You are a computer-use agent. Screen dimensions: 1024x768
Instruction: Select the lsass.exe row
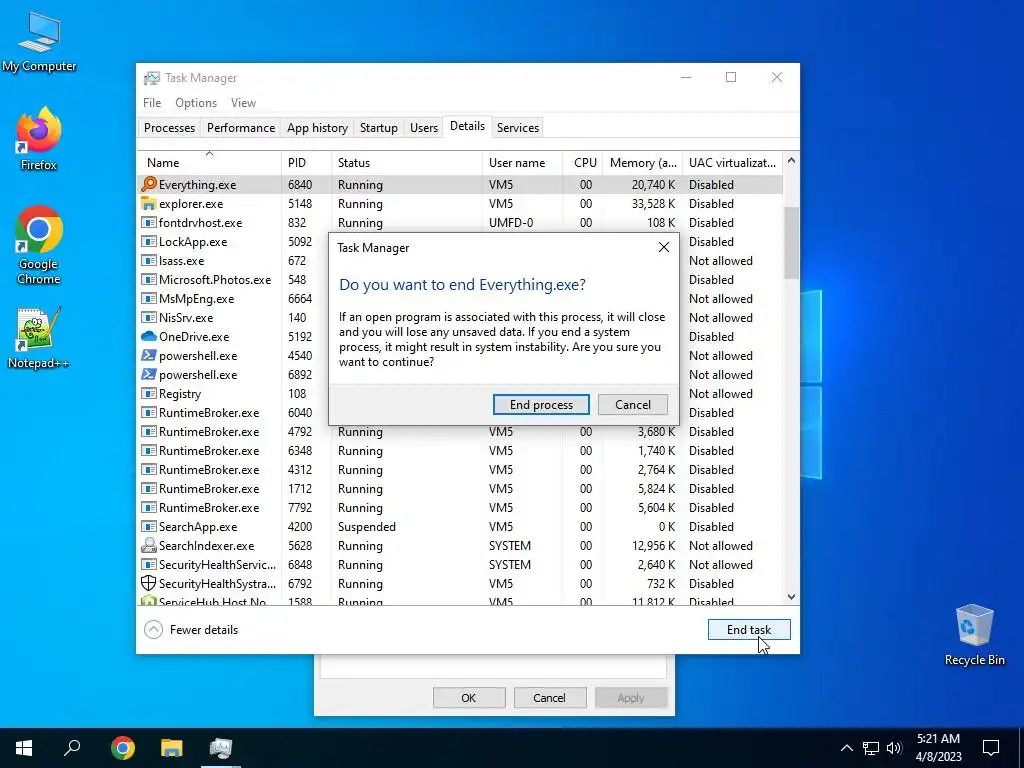pyautogui.click(x=460, y=261)
